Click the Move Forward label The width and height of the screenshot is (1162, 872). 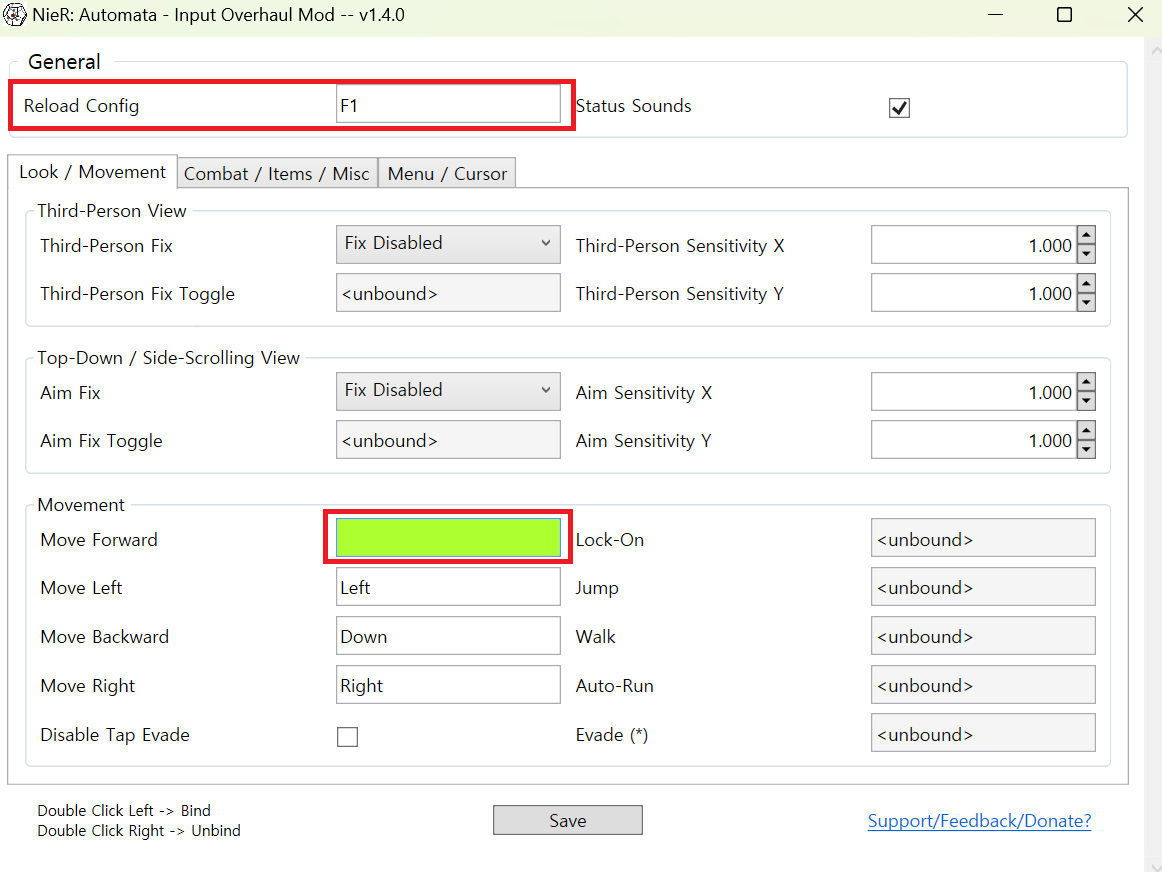coord(99,539)
